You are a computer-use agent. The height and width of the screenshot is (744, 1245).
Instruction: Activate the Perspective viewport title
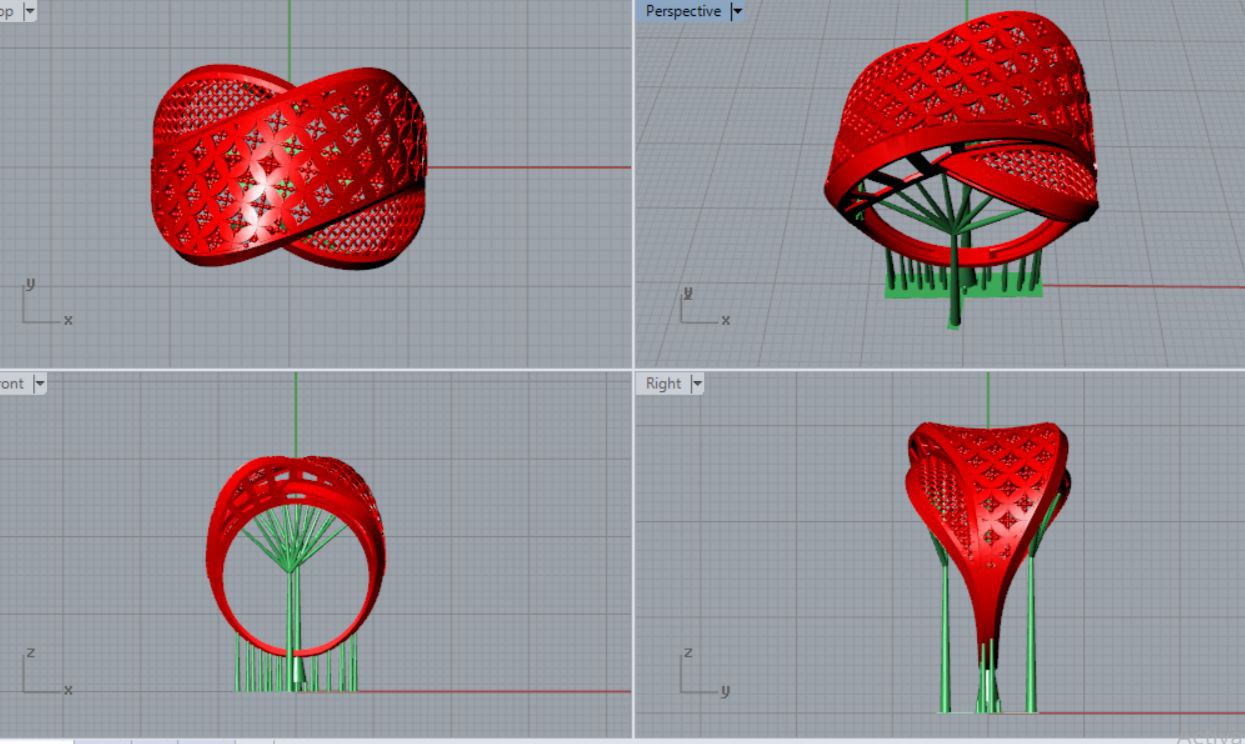pyautogui.click(x=683, y=11)
